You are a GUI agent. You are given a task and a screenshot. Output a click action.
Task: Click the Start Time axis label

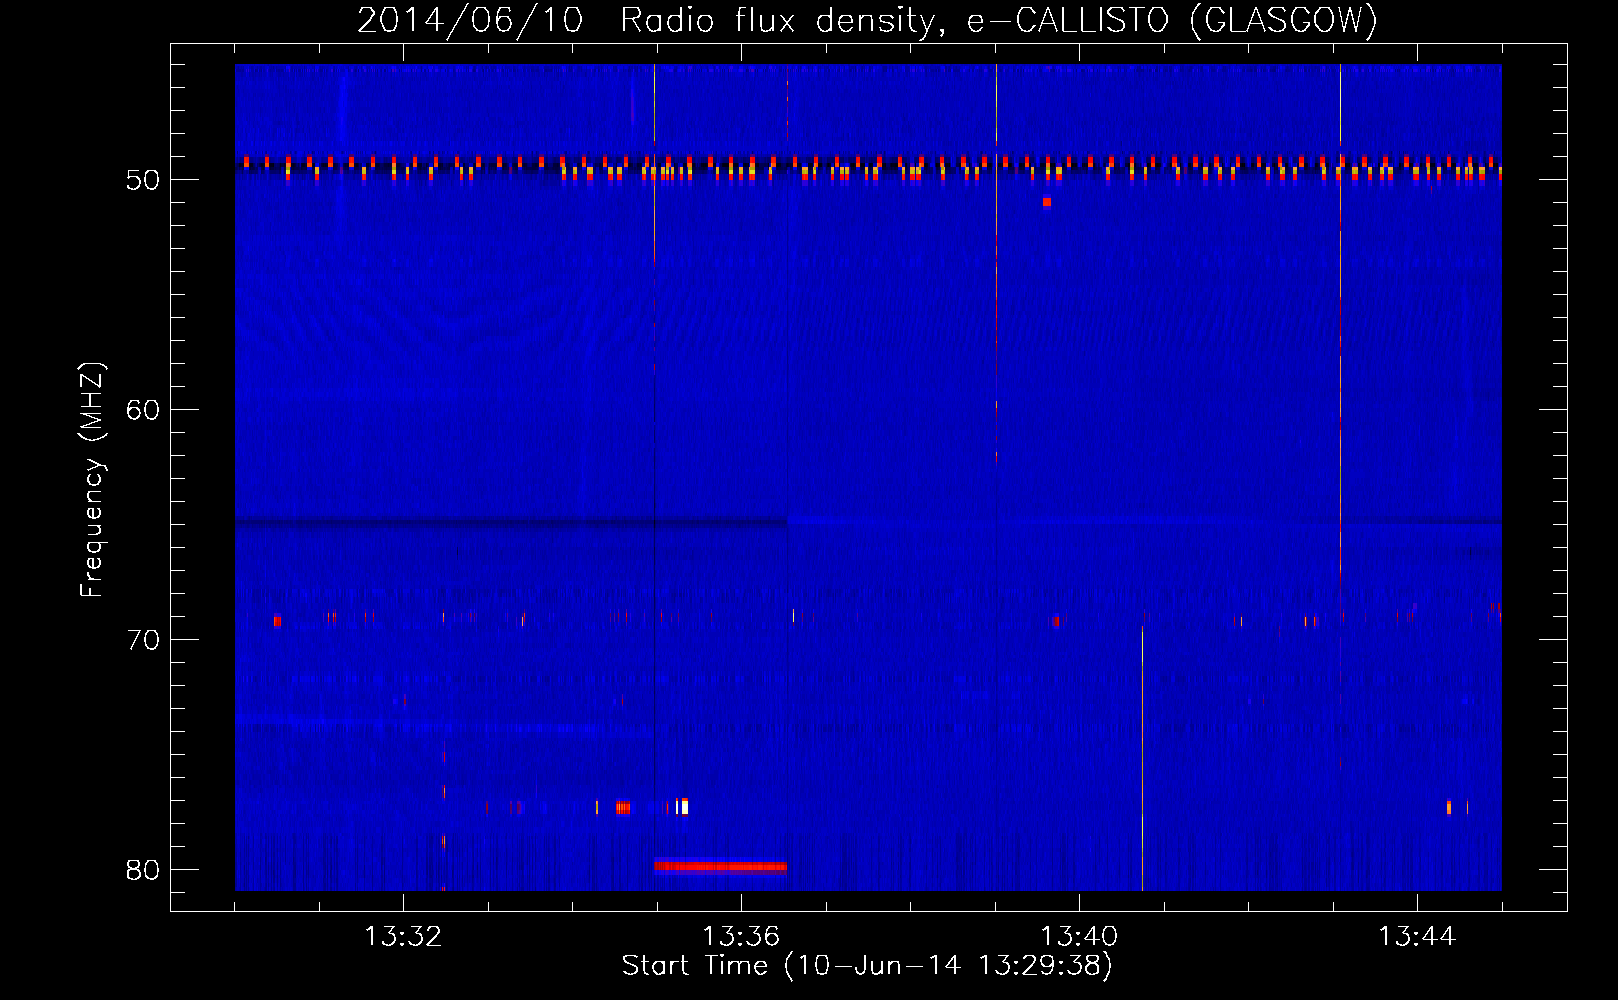867,966
